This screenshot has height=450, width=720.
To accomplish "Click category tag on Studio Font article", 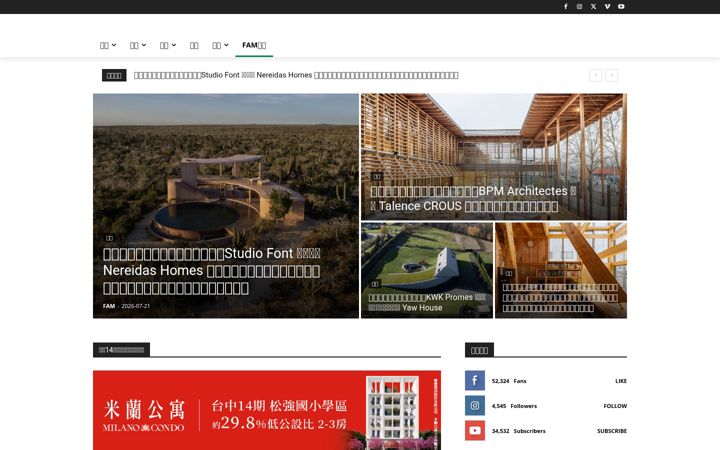I will point(109,238).
